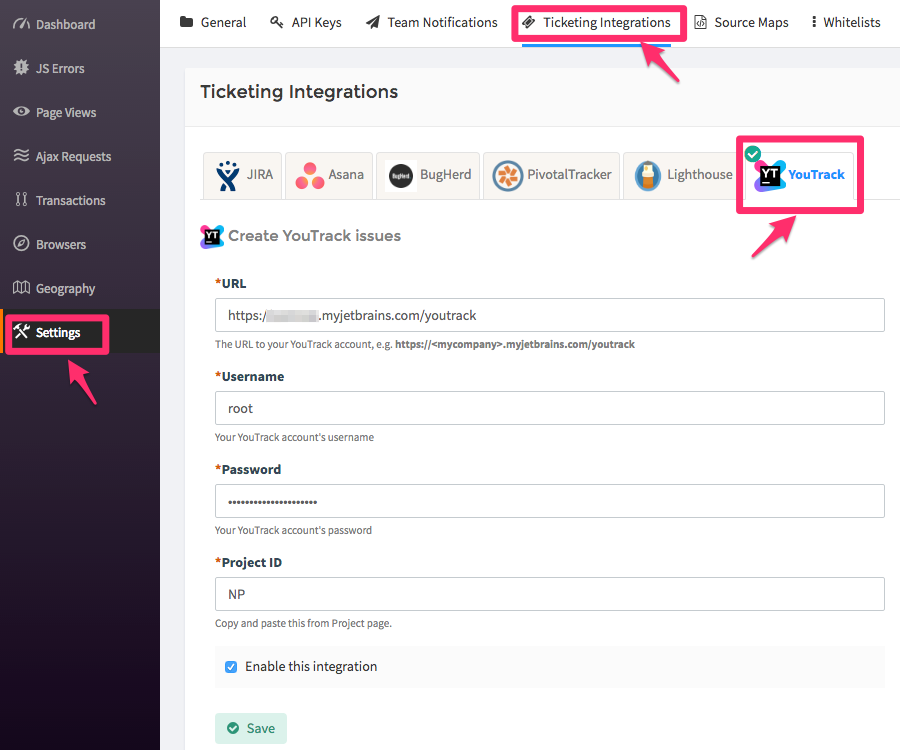Click the Ticketing Integrations ticket icon
Viewport: 900px width, 750px height.
tap(529, 22)
